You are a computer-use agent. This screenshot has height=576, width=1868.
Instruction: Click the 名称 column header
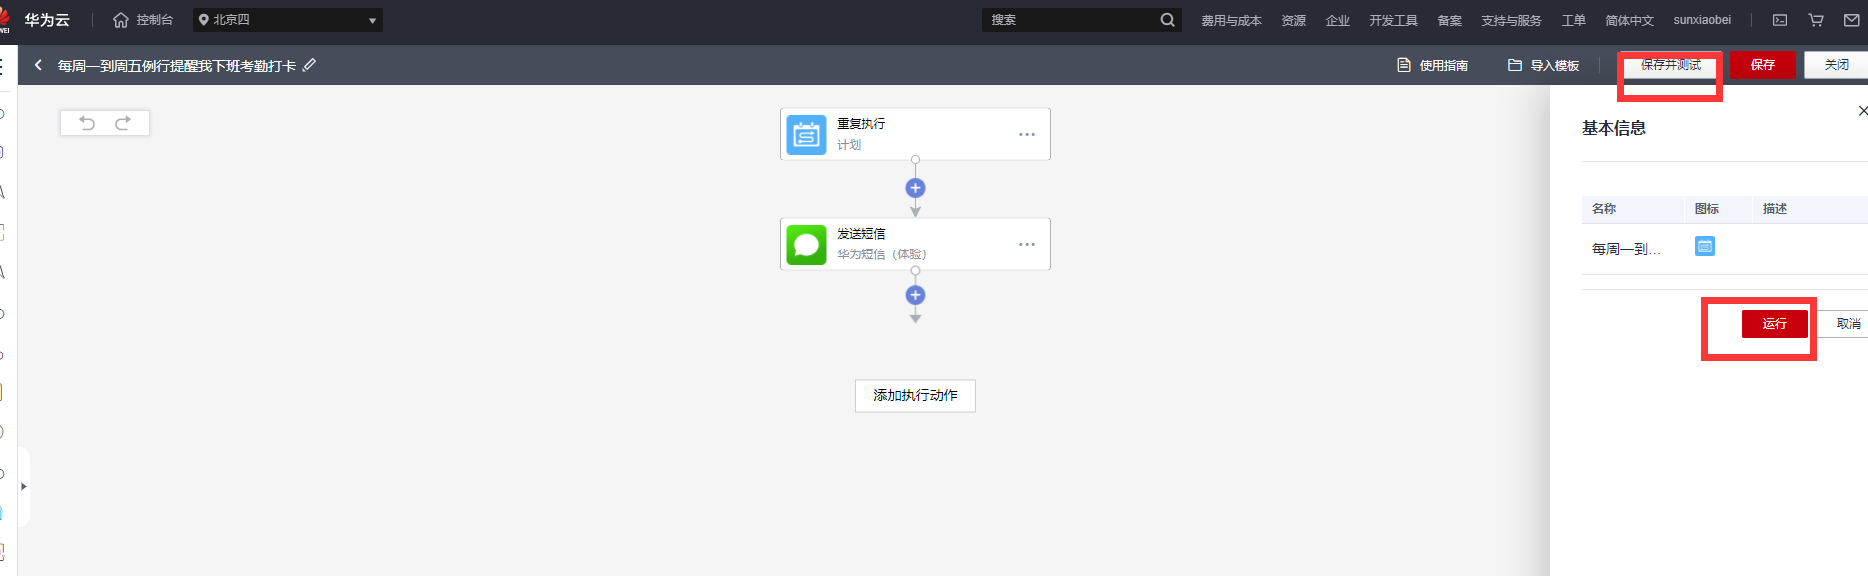pyautogui.click(x=1604, y=209)
